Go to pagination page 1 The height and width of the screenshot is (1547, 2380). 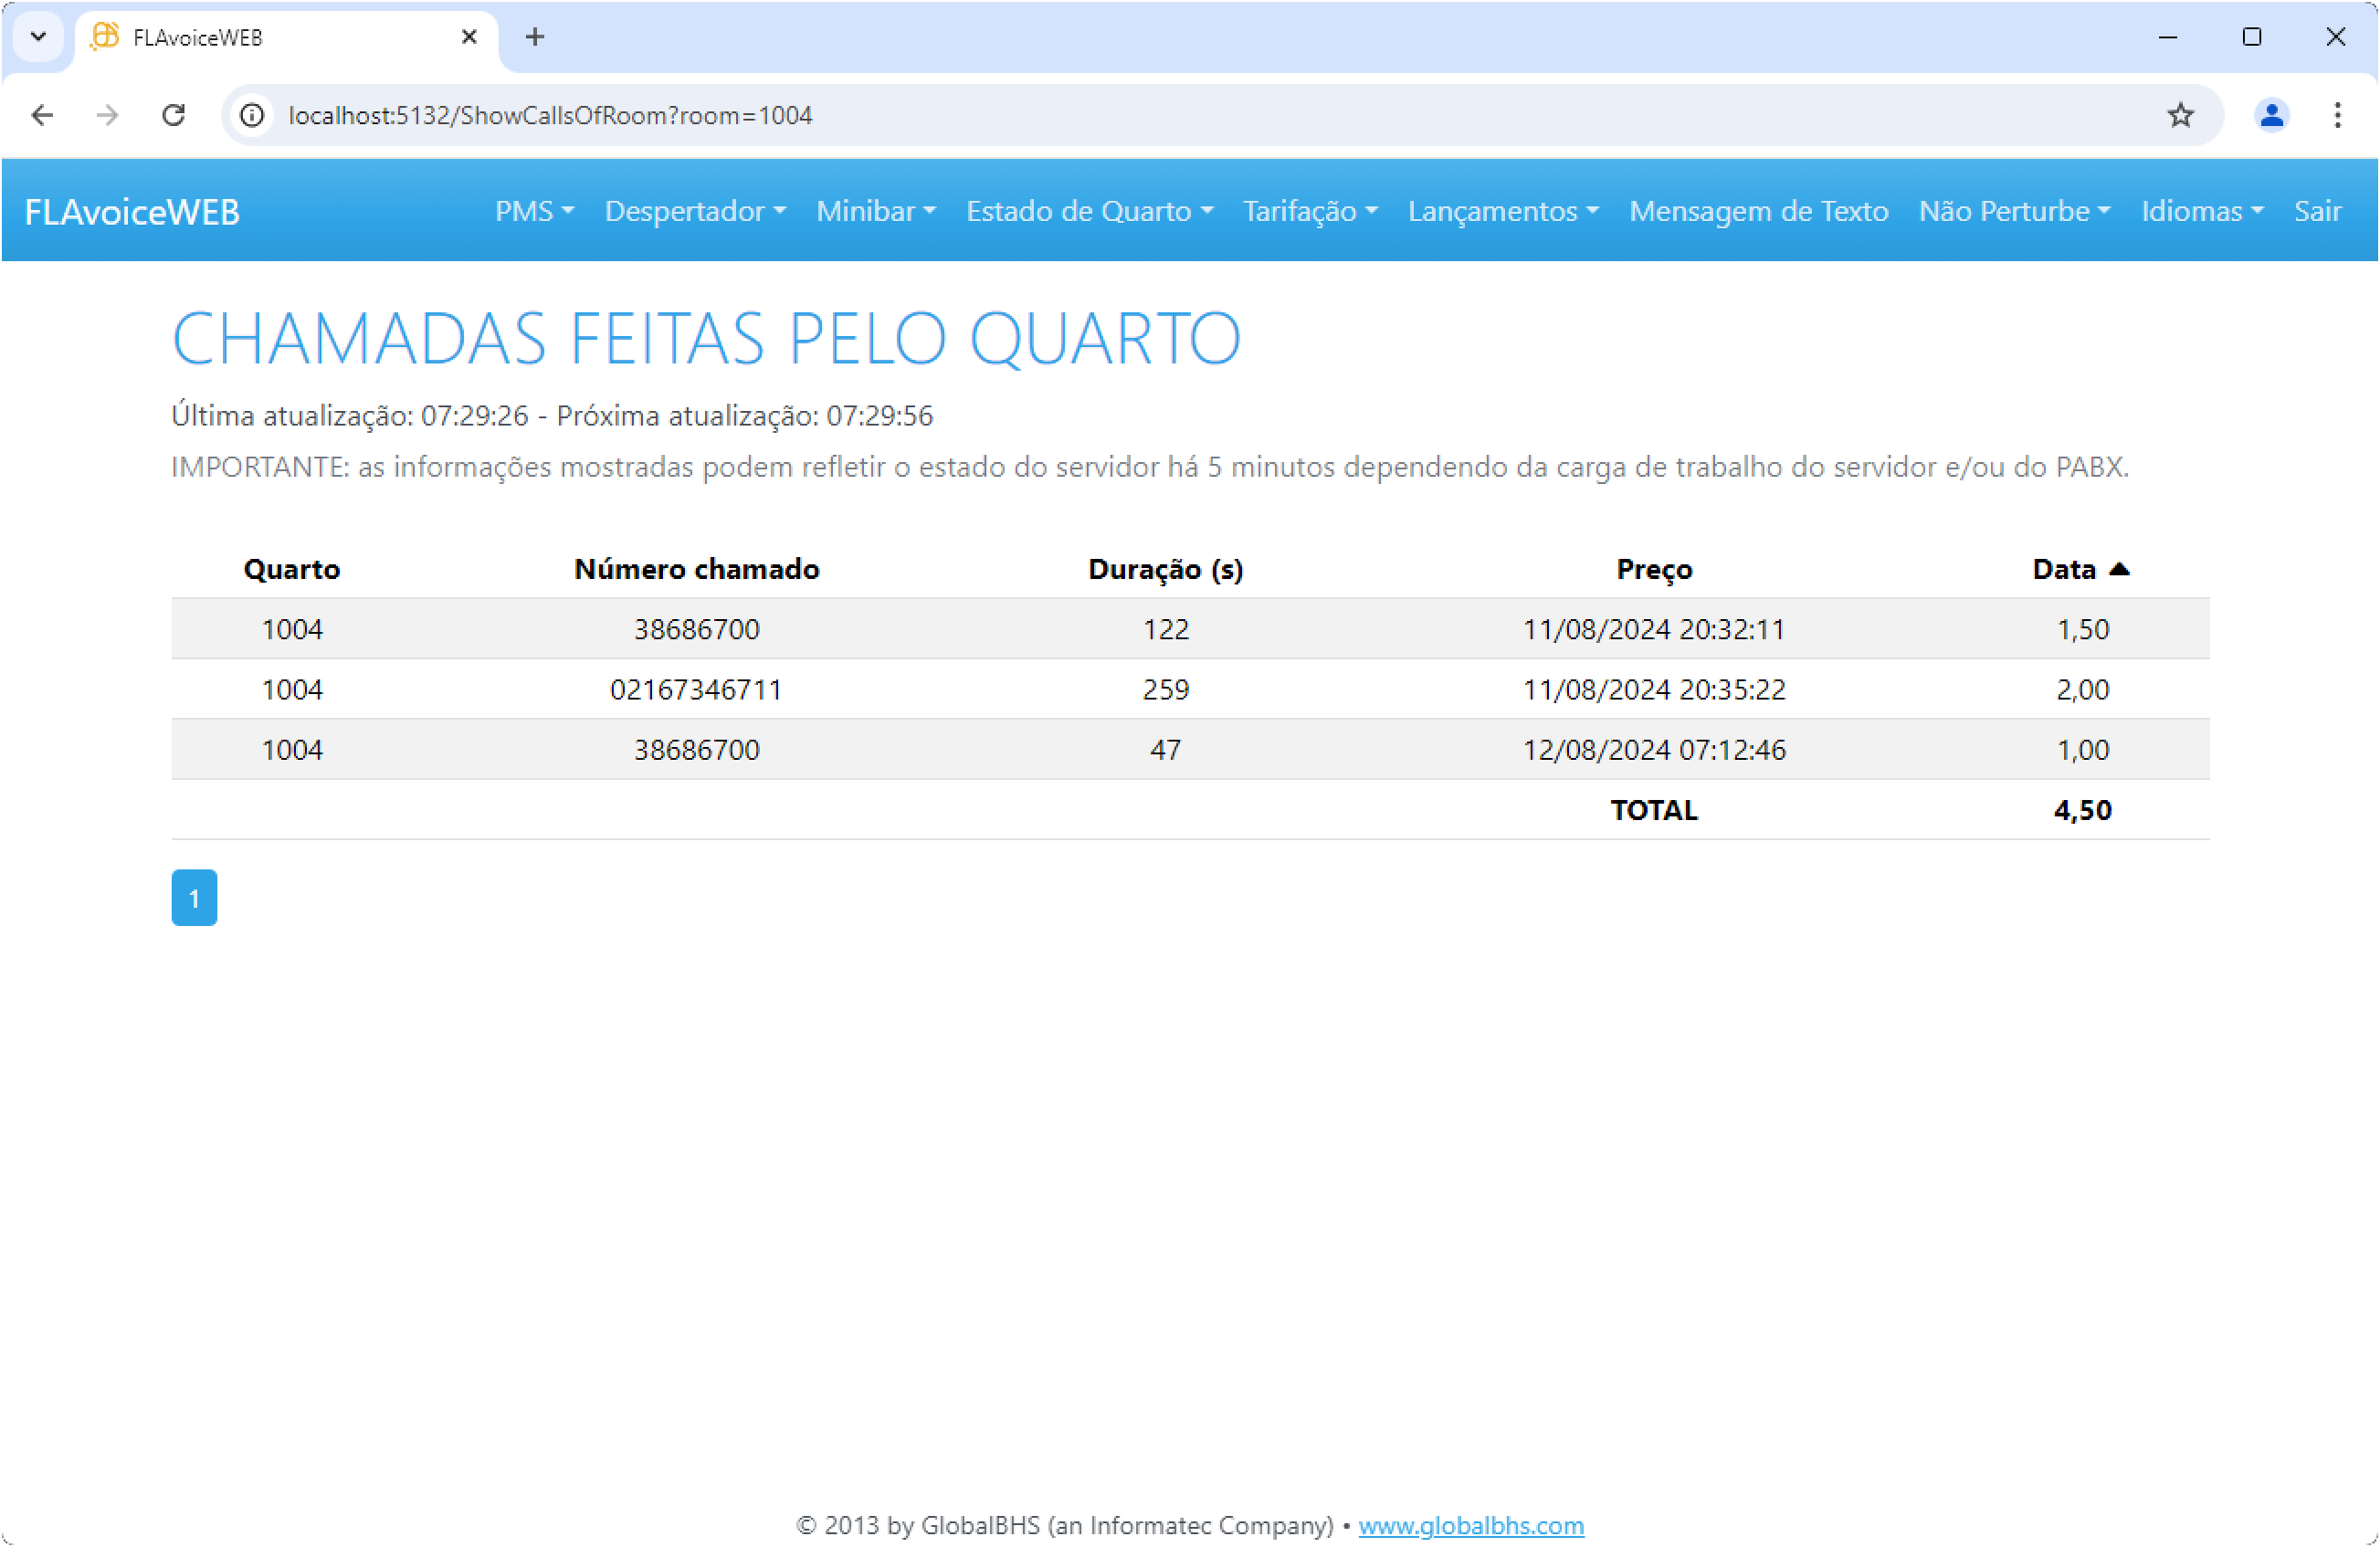(194, 898)
